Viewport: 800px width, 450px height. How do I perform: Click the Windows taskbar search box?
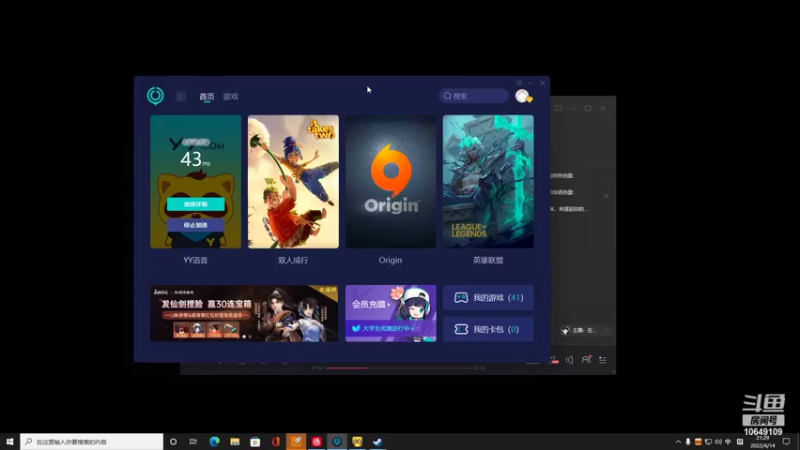(92, 441)
